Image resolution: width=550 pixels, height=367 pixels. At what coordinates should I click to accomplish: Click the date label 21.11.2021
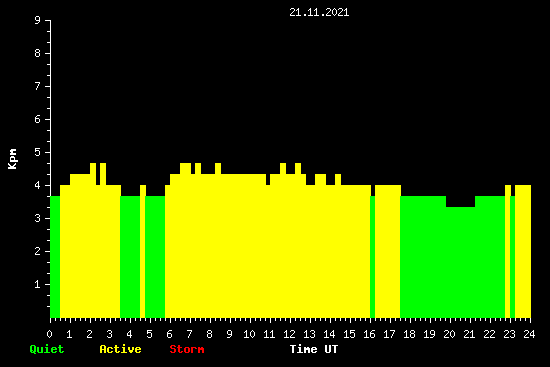(319, 13)
